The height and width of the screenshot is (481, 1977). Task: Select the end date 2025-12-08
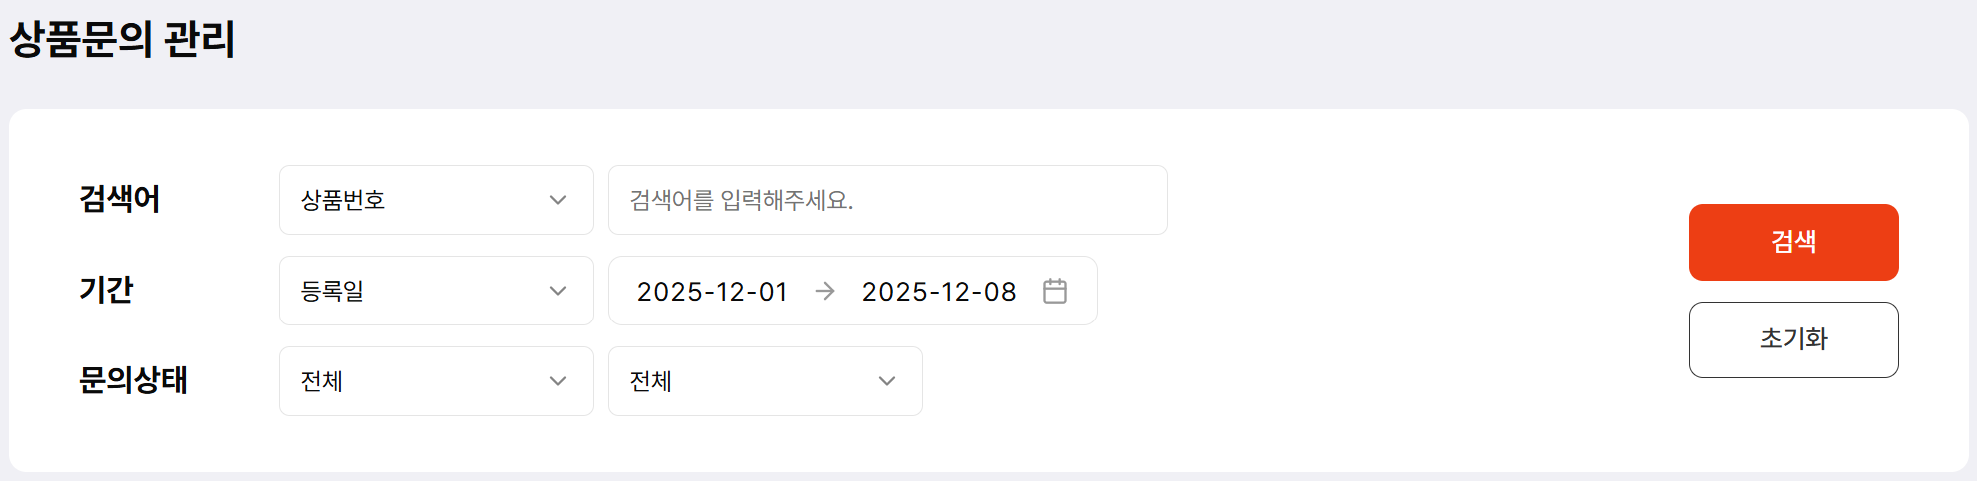(x=938, y=292)
